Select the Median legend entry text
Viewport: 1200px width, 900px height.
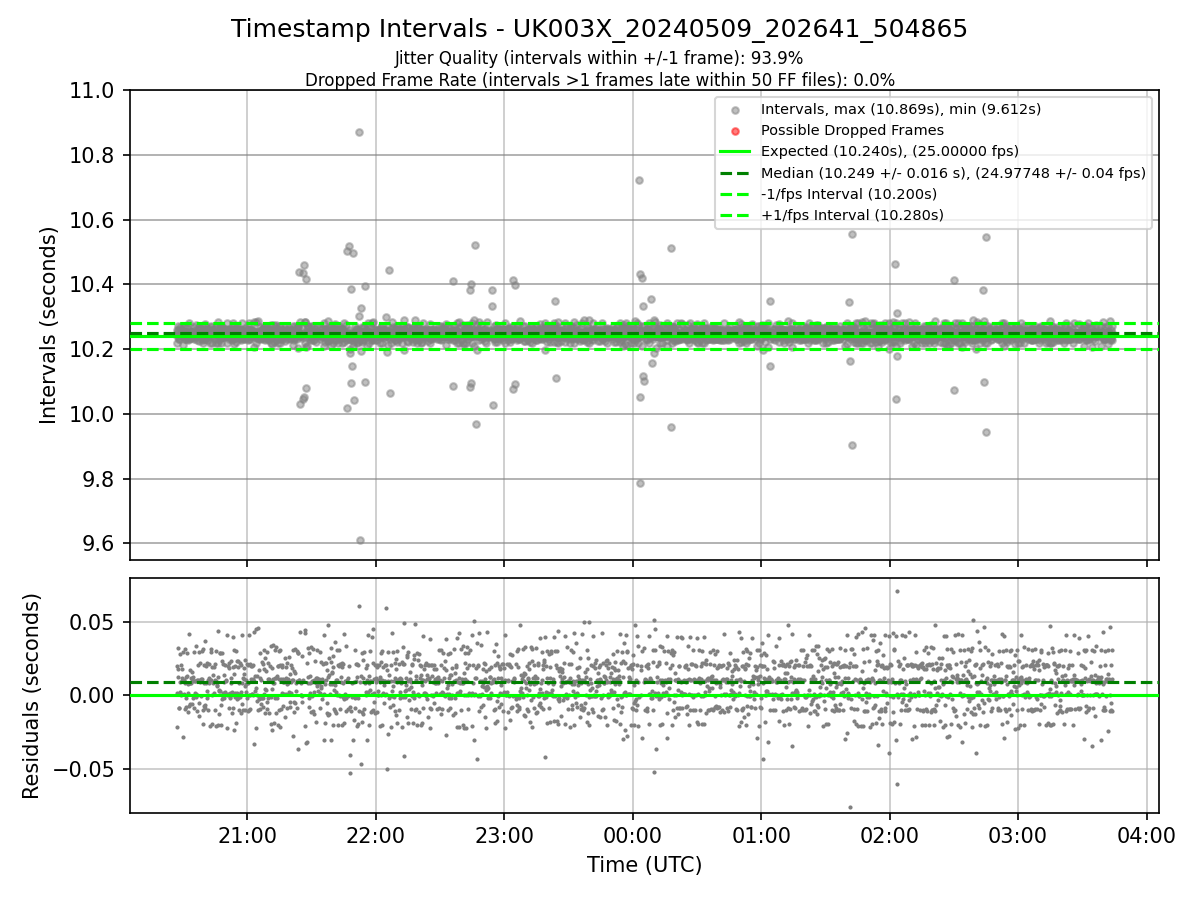click(953, 173)
